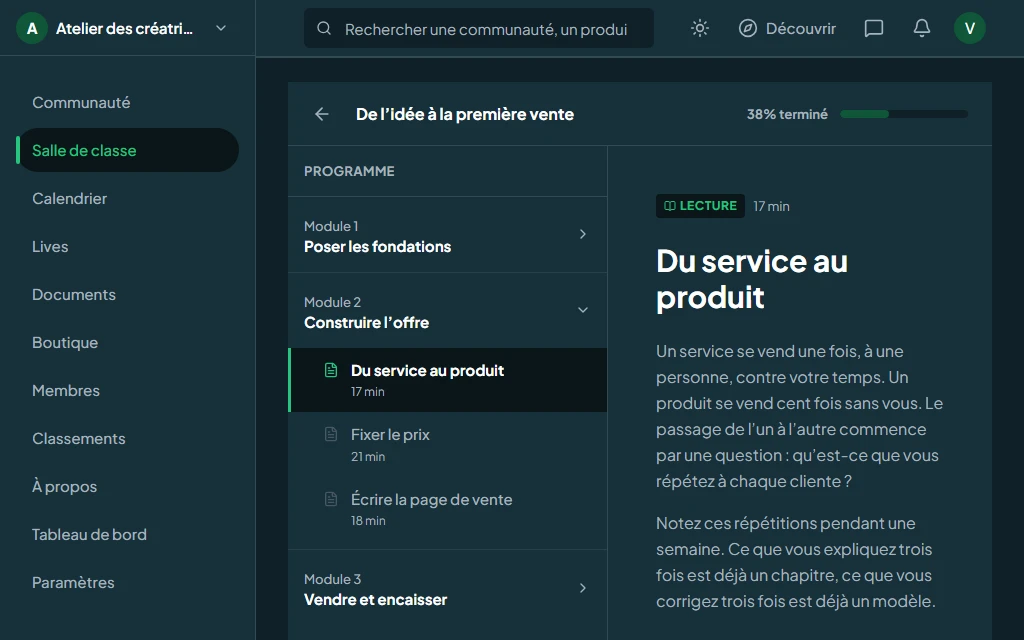Open the messages chat bubble icon
The image size is (1024, 640).
pos(874,28)
